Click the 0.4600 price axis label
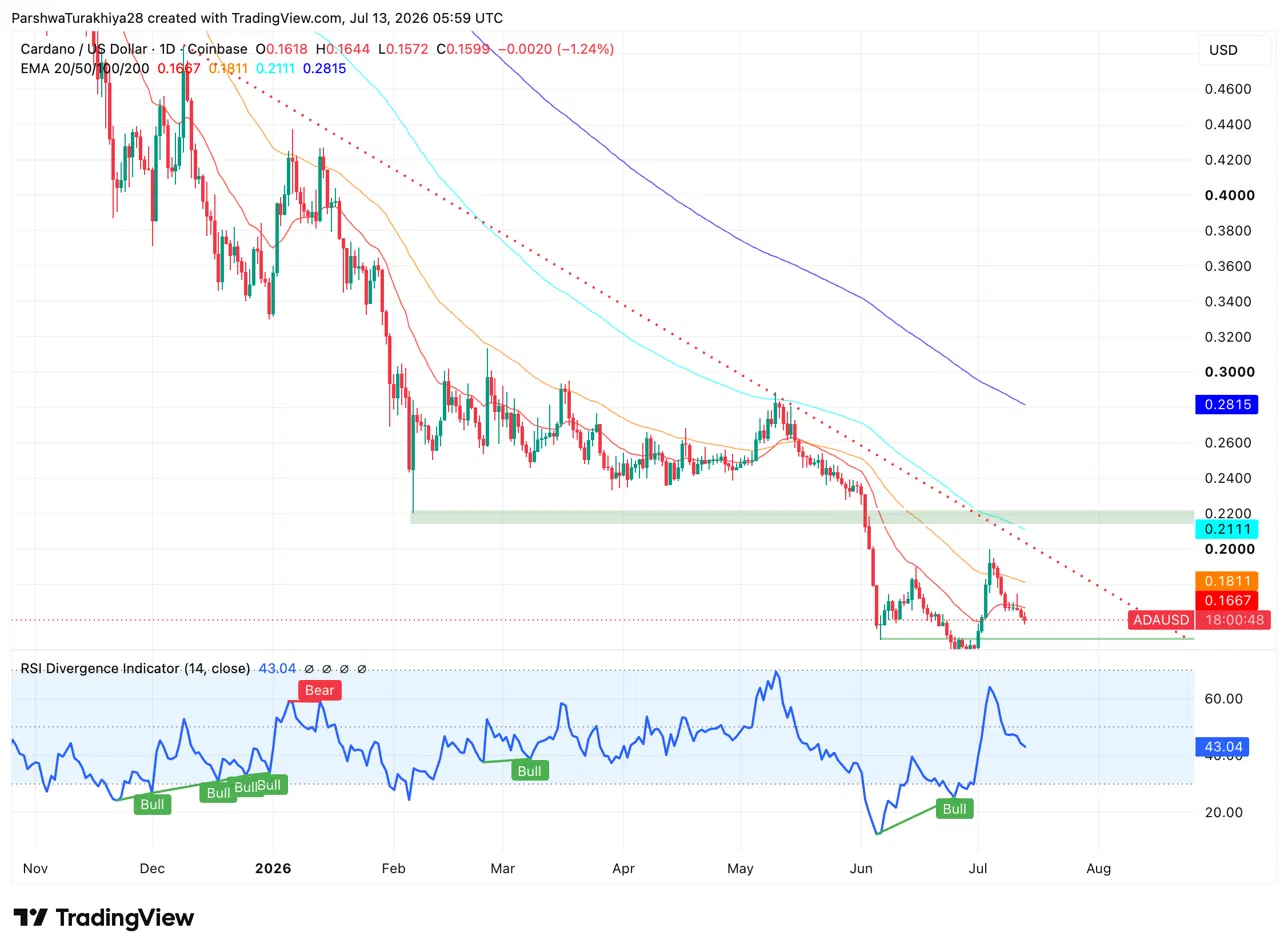Viewport: 1288px width, 952px height. 1230,89
